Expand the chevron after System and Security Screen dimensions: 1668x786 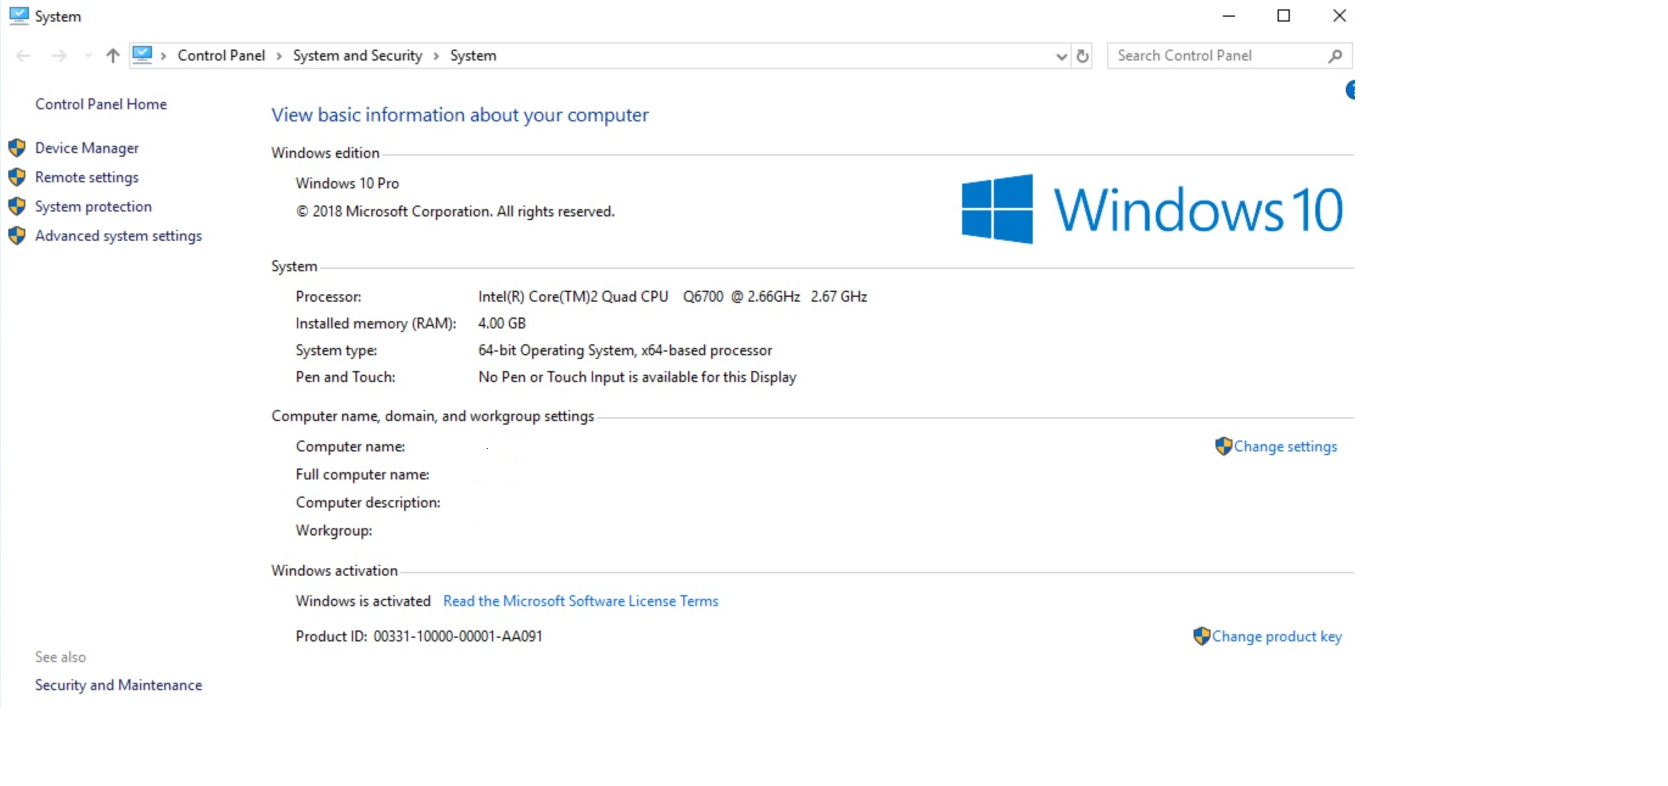pyautogui.click(x=436, y=56)
